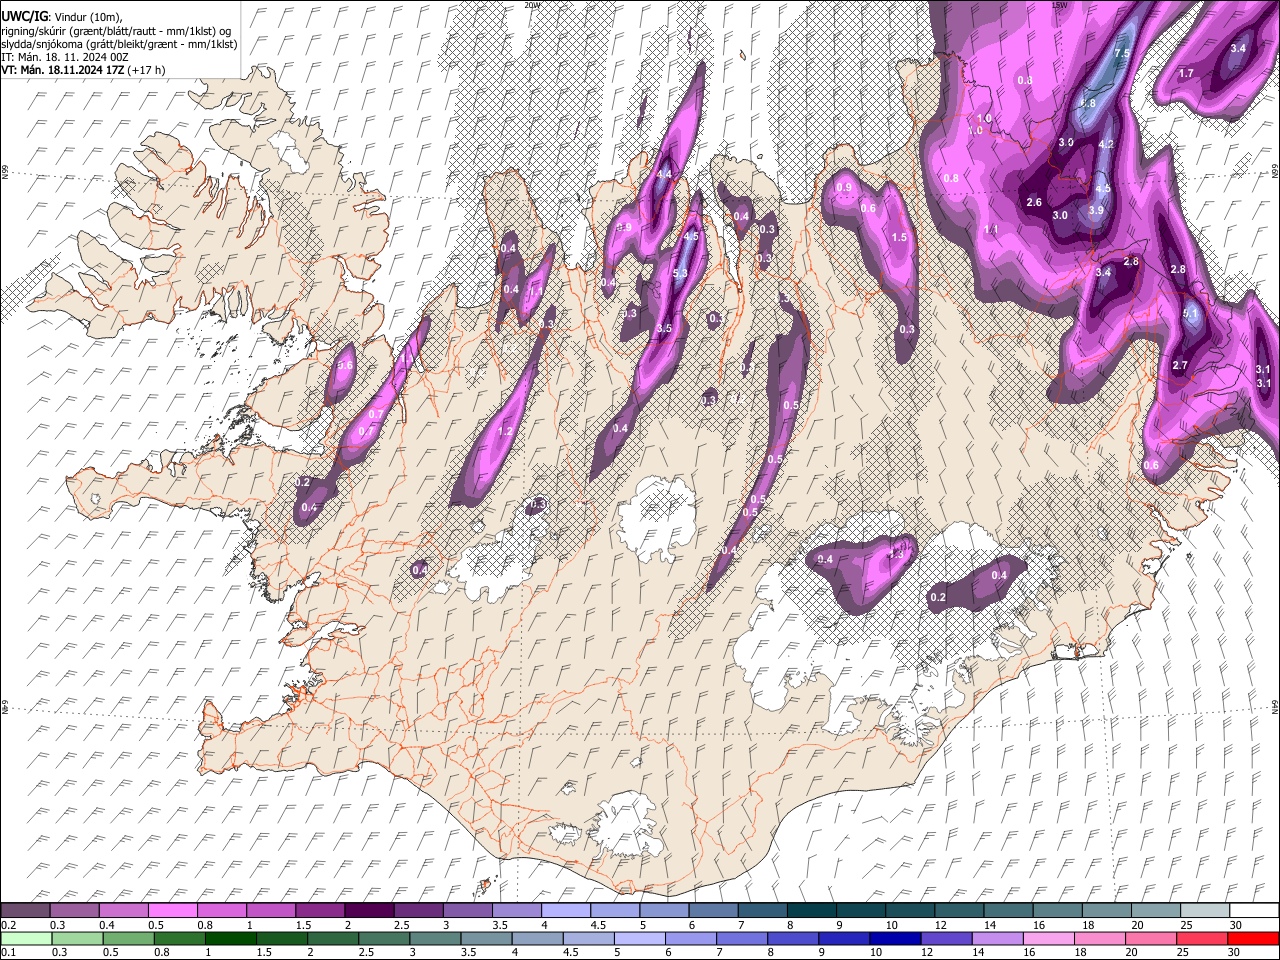Click the '0.1' label in the legend
This screenshot has width=1280, height=960.
pyautogui.click(x=7, y=952)
